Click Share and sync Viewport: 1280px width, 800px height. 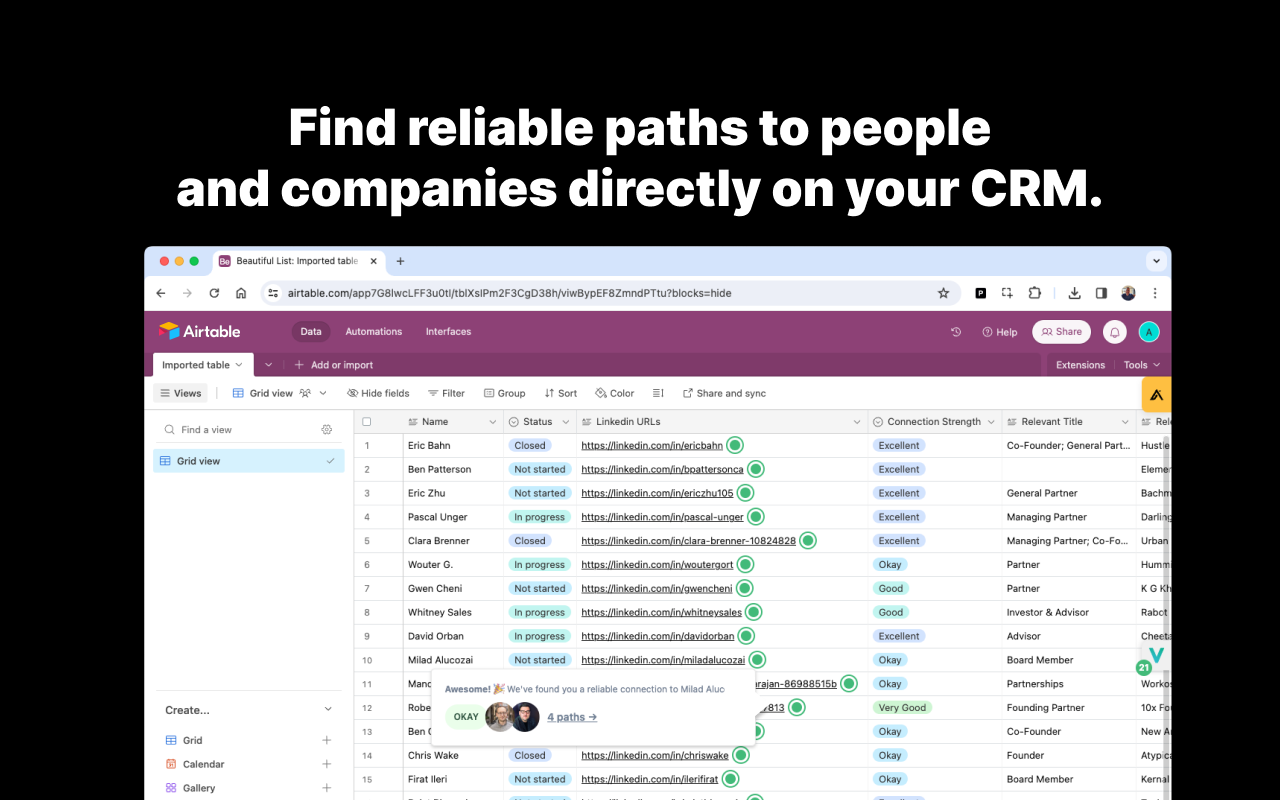coord(724,393)
